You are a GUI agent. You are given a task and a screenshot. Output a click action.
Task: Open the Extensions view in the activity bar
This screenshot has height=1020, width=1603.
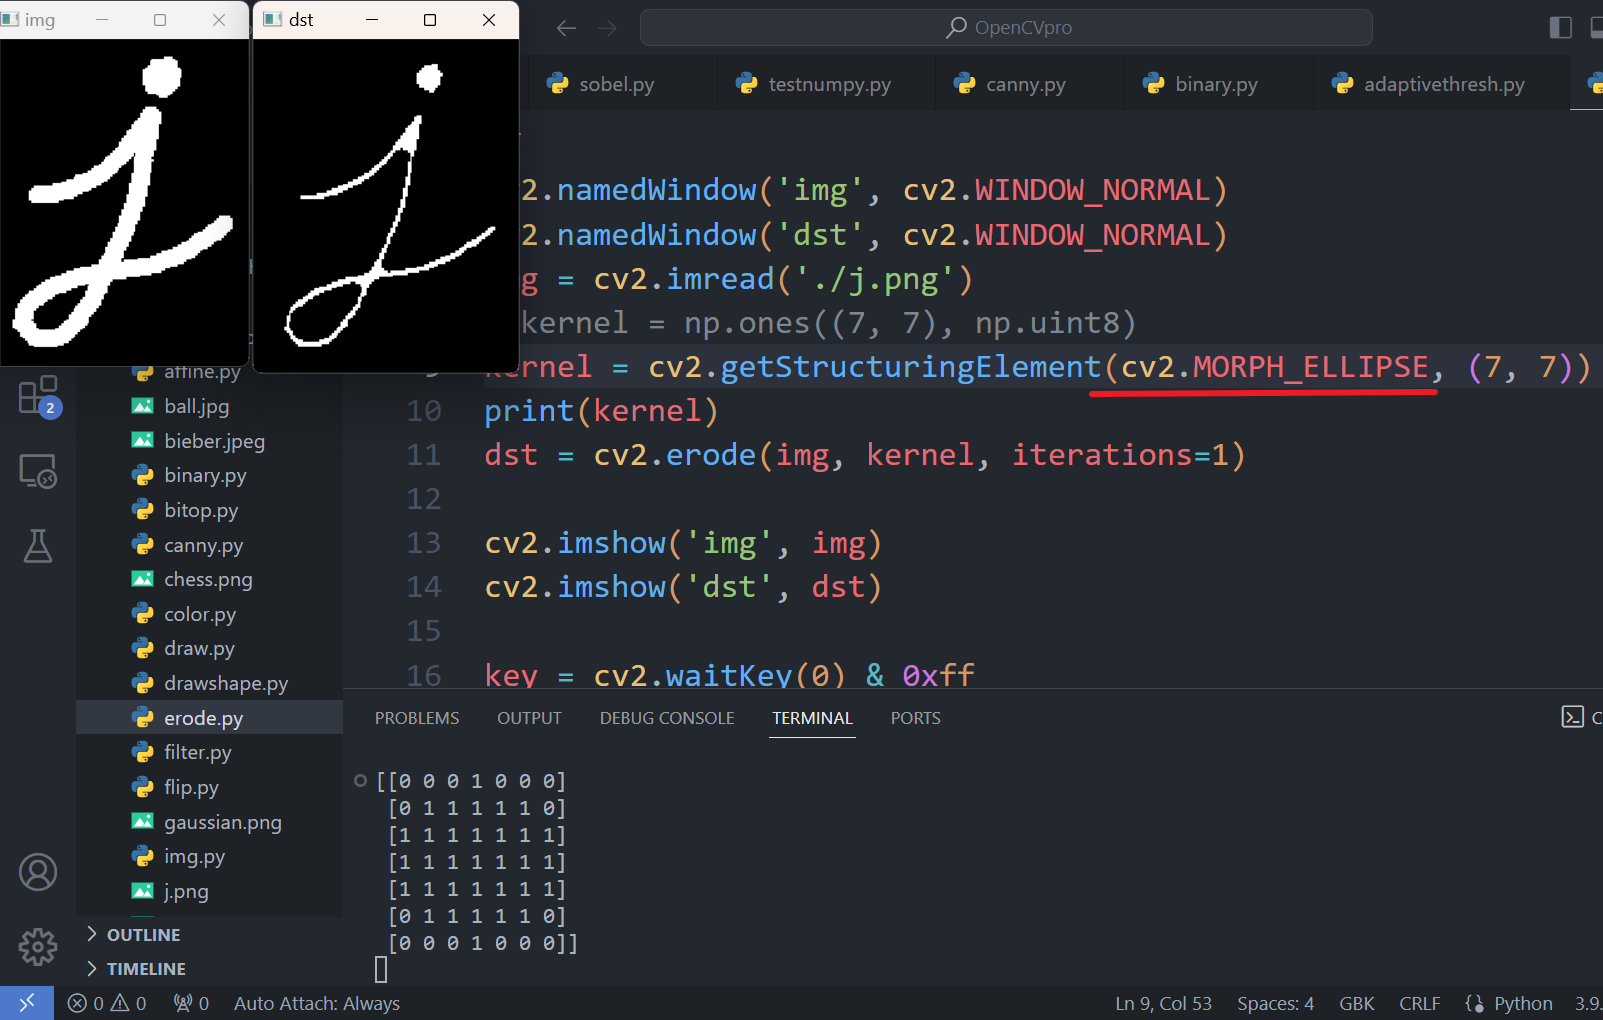(38, 396)
